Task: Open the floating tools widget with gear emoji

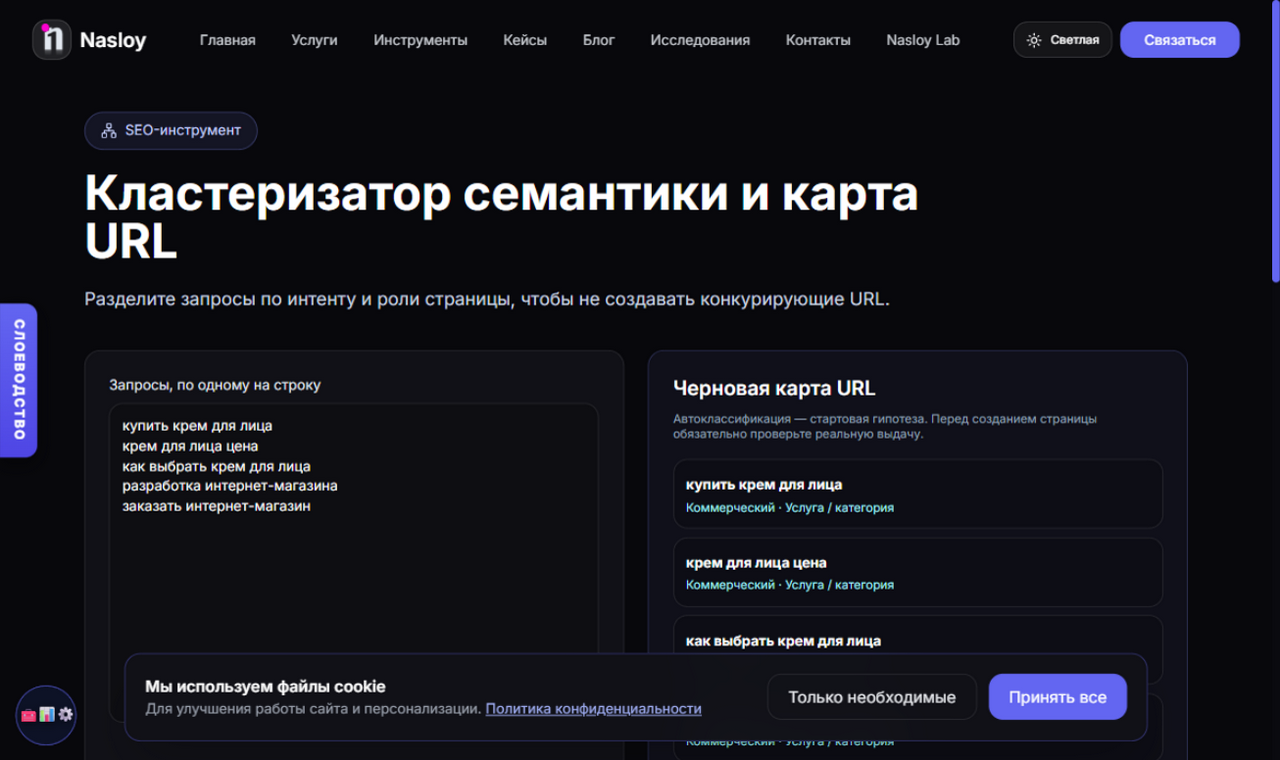Action: [x=46, y=715]
